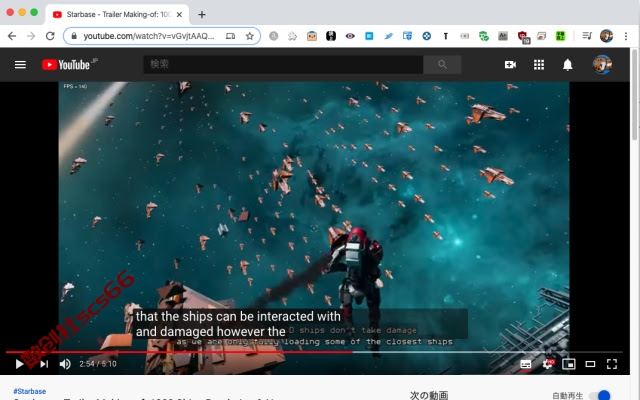Go back in browser history
The image size is (640, 400).
tap(12, 36)
